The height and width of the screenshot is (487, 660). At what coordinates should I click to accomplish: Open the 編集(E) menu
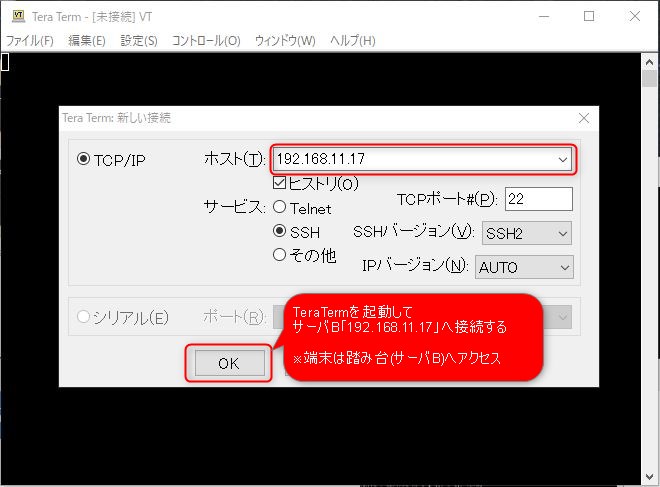point(87,41)
